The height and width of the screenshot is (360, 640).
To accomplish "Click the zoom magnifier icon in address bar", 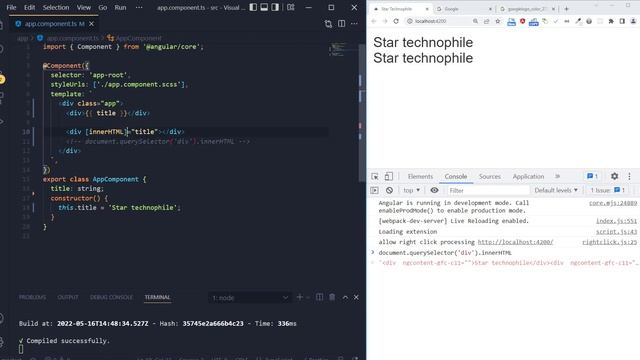I will tap(475, 21).
